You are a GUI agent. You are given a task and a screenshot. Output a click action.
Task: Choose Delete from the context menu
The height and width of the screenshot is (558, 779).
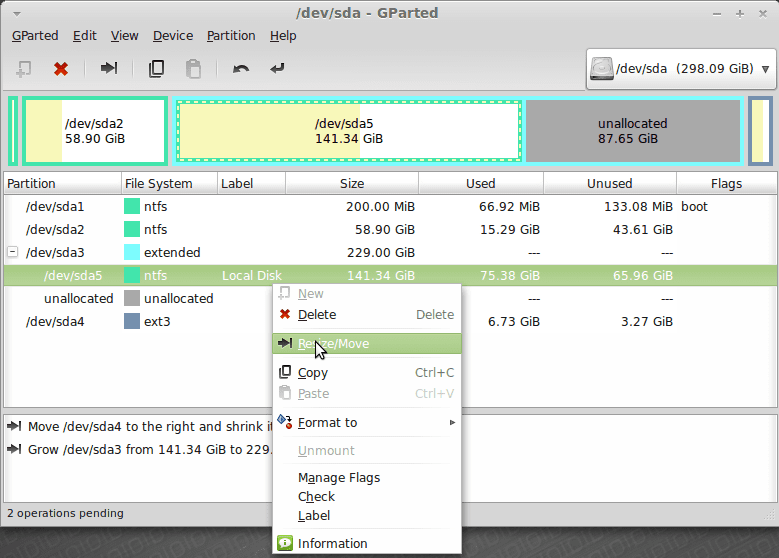coord(367,315)
